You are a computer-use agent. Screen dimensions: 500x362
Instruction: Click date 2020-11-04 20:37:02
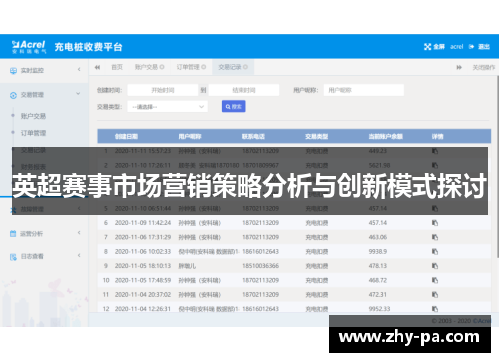[x=143, y=295]
